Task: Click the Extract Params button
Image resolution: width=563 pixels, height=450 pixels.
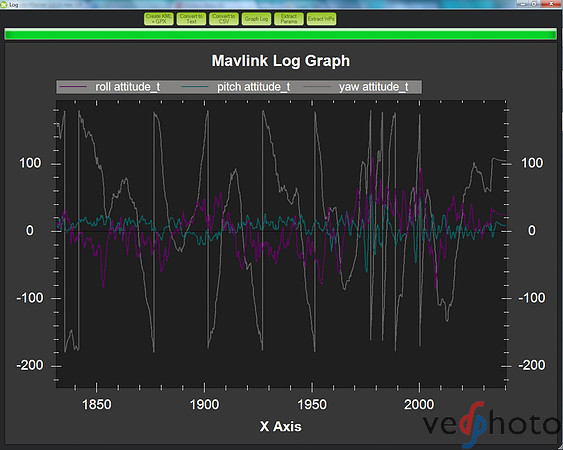Action: tap(289, 19)
